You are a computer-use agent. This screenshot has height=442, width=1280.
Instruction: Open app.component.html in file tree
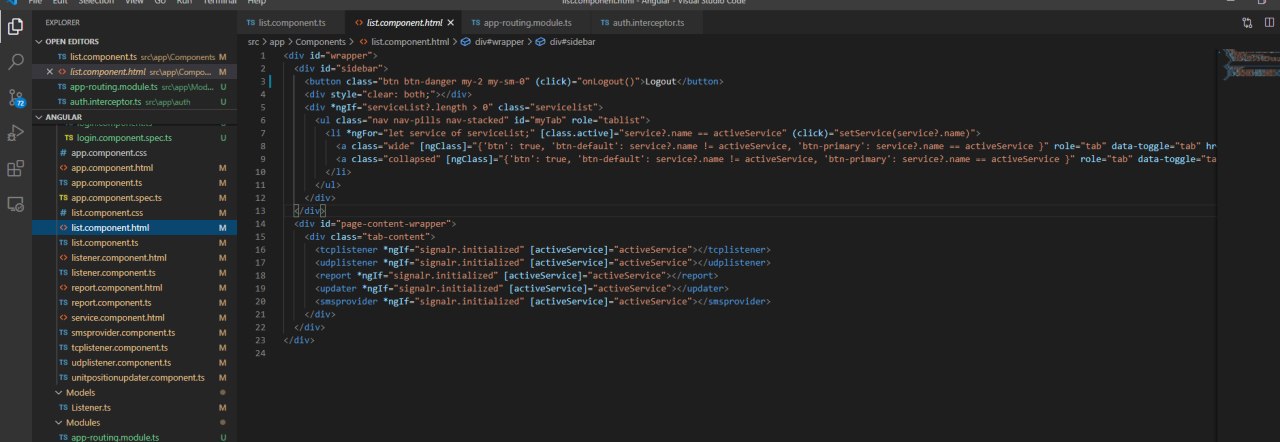click(x=135, y=168)
